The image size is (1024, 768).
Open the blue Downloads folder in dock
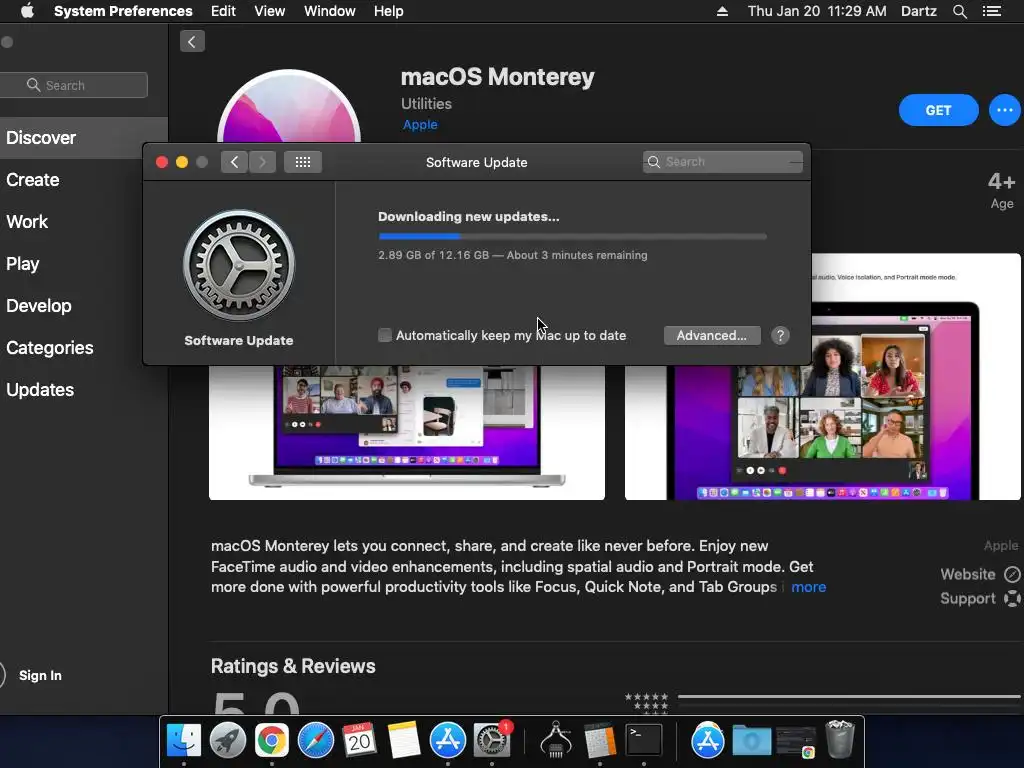[752, 741]
